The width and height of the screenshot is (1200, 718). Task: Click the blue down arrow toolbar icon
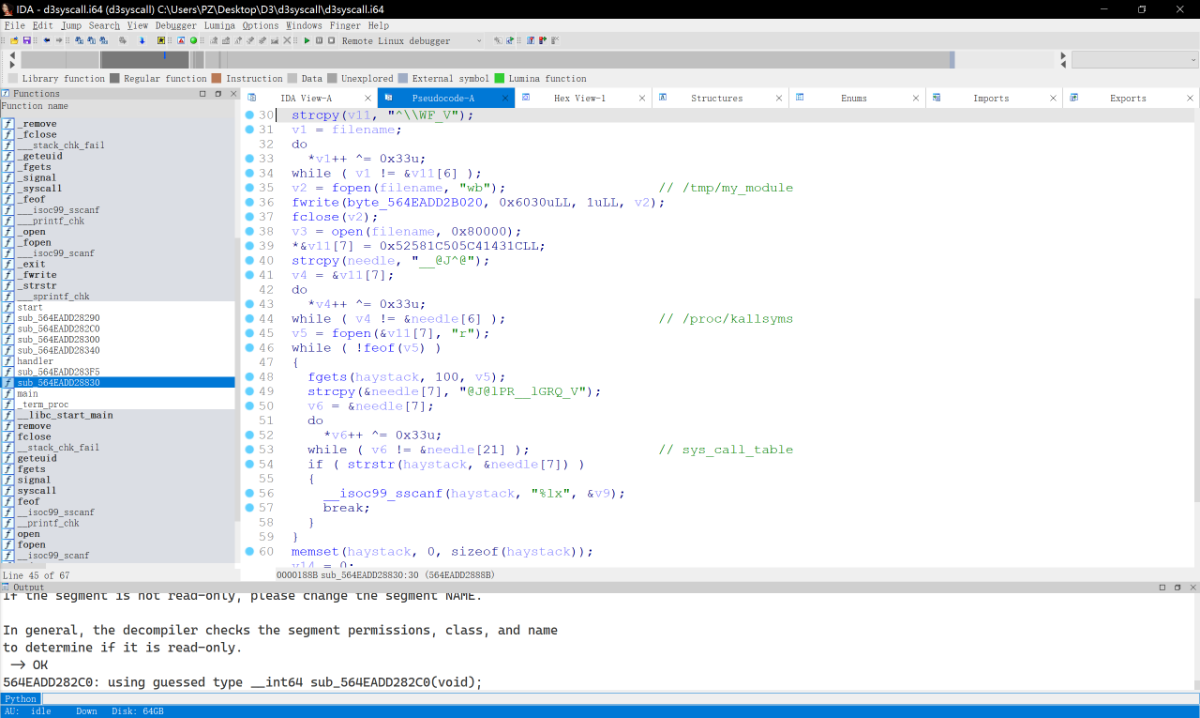click(142, 41)
